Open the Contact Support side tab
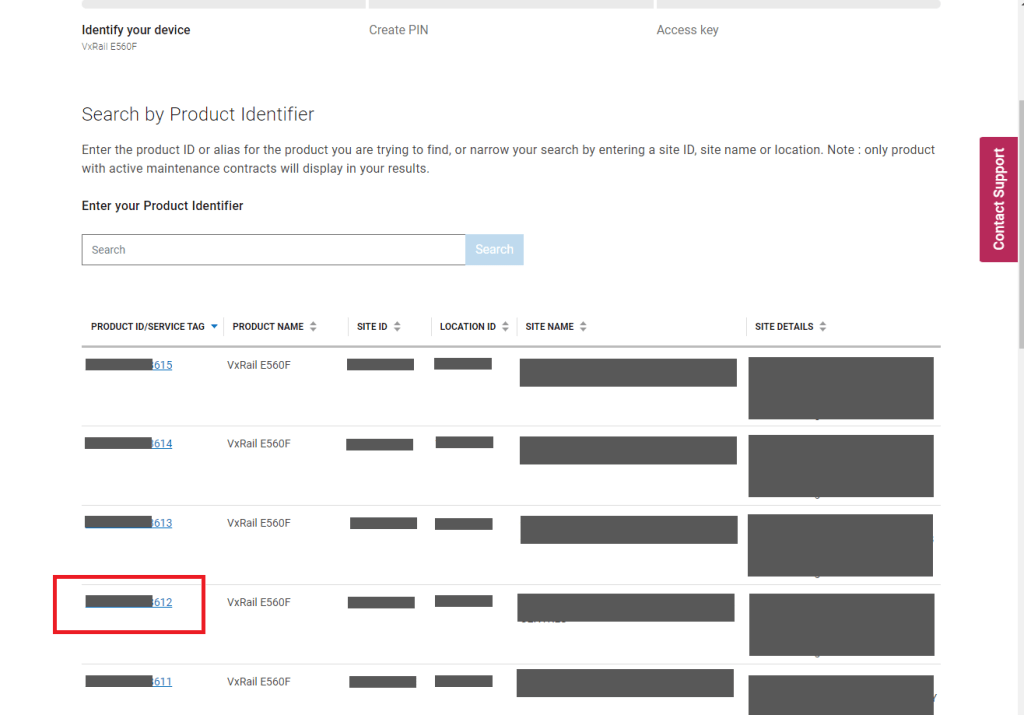This screenshot has height=715, width=1024. click(998, 199)
